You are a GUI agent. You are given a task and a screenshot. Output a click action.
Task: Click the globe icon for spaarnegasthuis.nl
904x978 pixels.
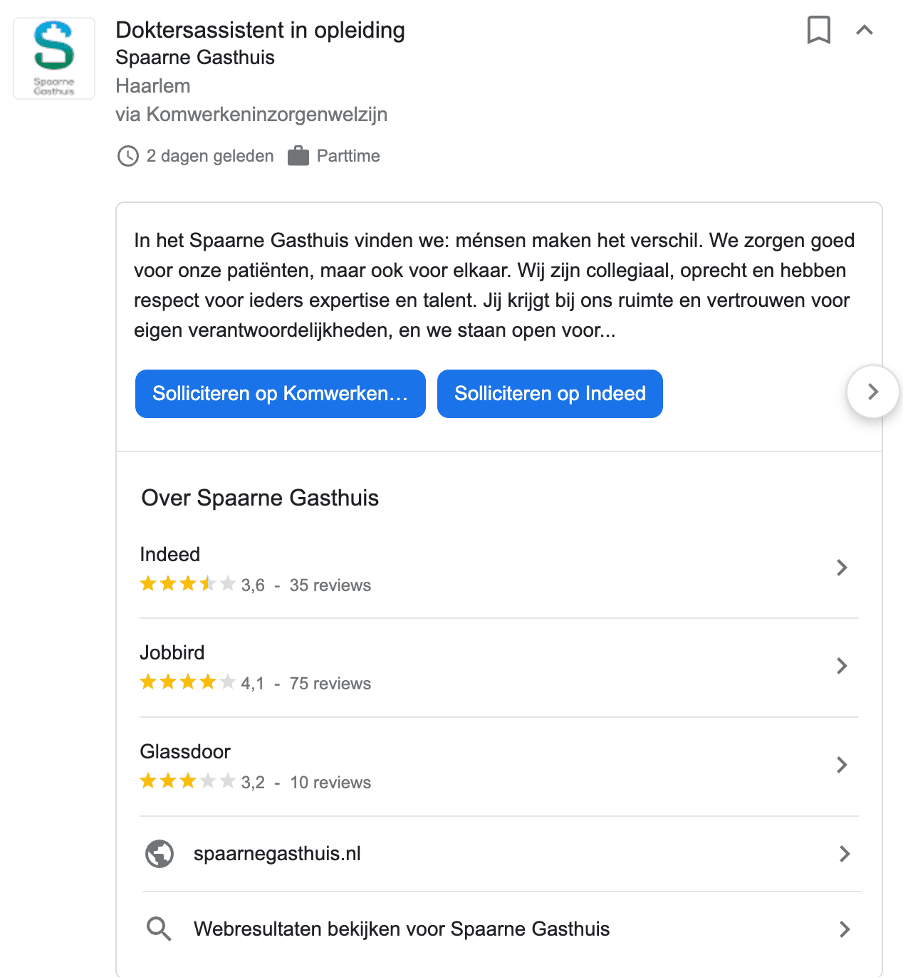(160, 854)
